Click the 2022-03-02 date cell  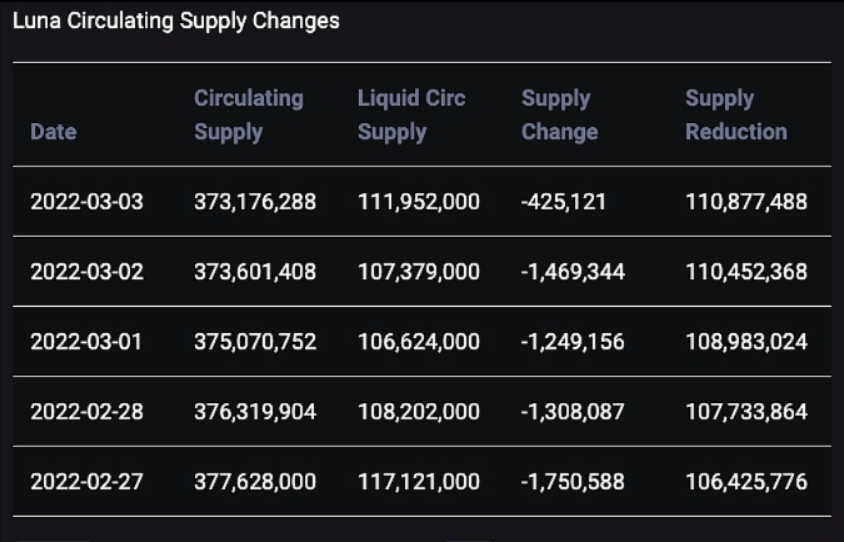(x=87, y=272)
